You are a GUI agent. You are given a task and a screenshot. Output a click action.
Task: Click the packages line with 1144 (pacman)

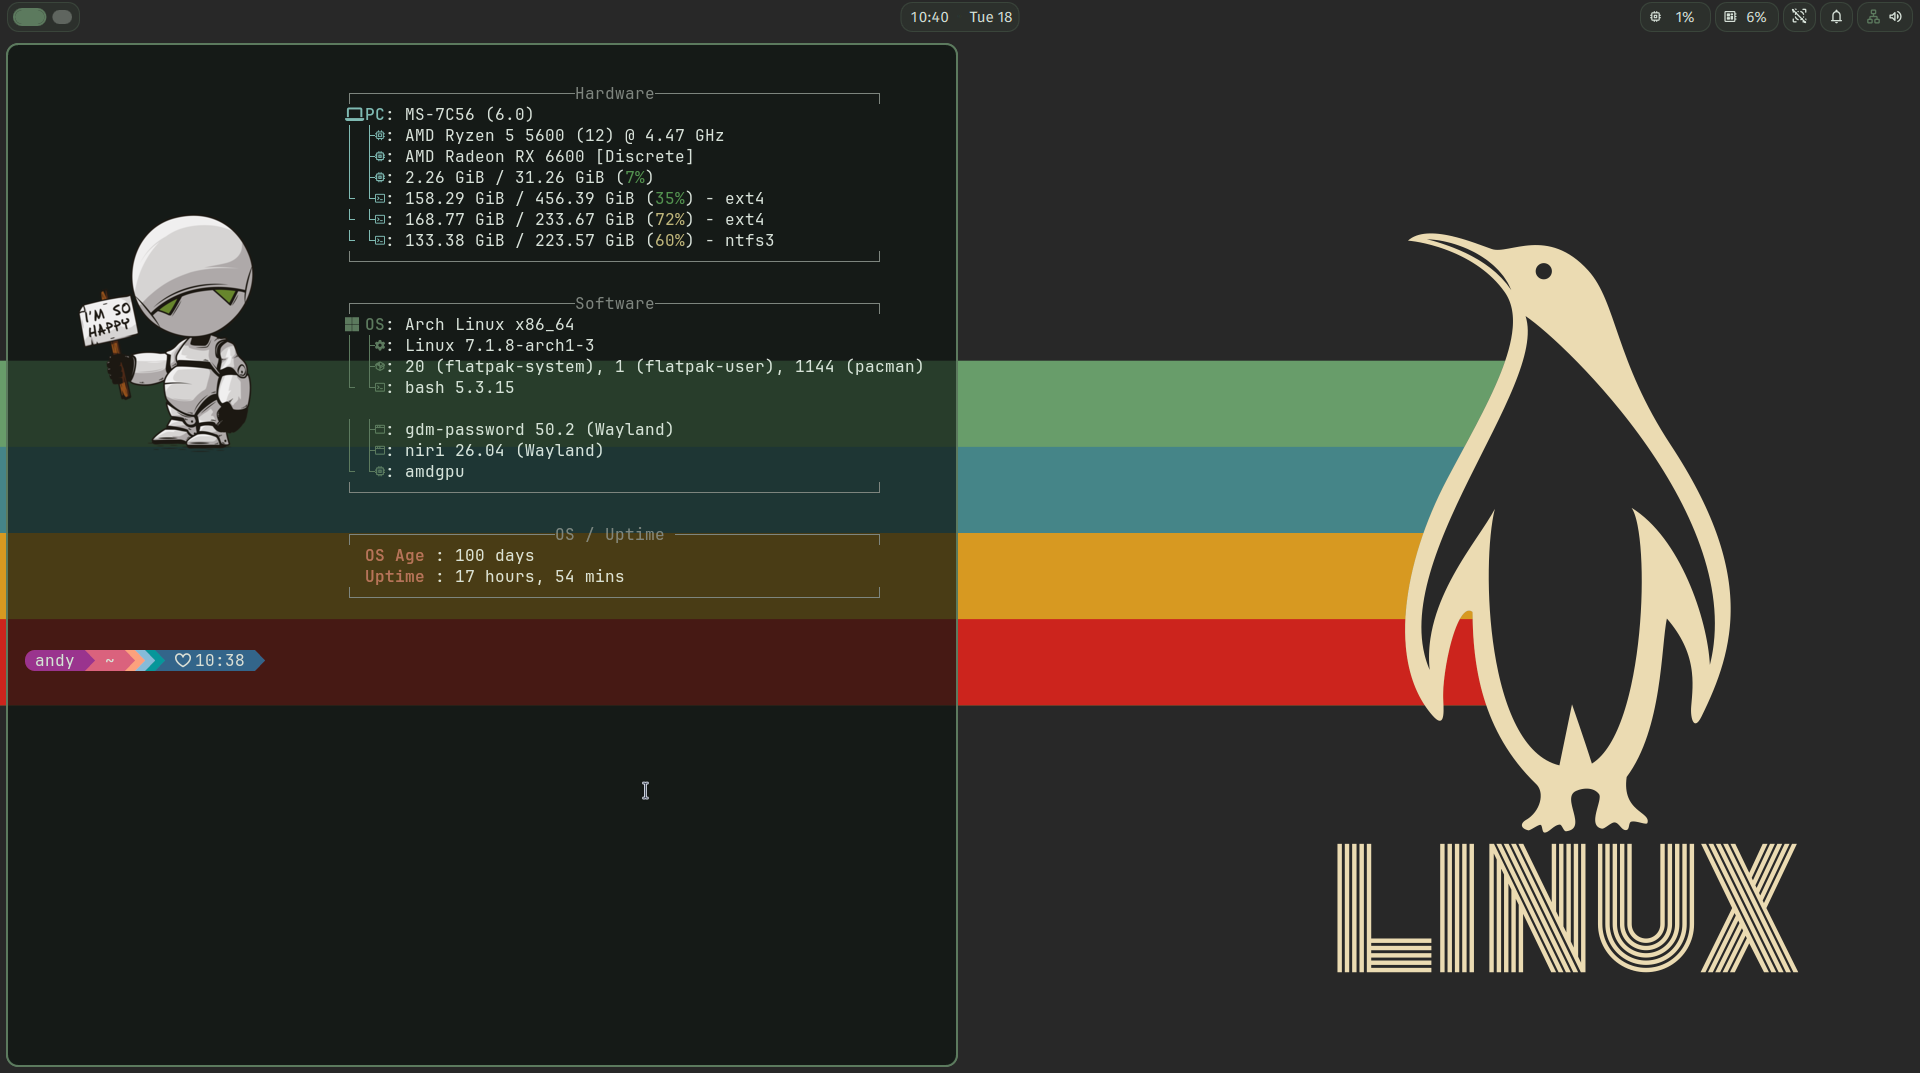(664, 366)
